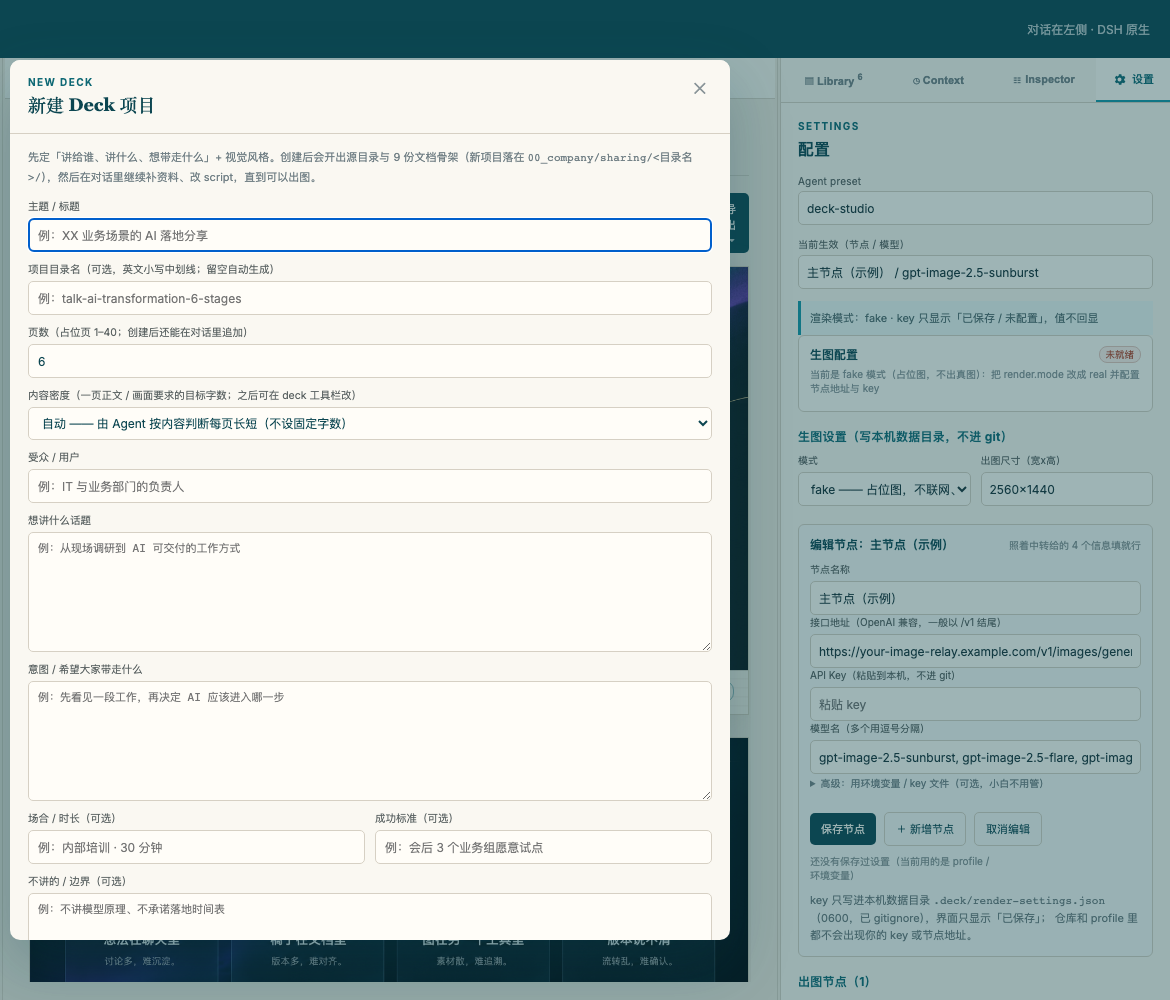Expand the 高级 environment variable section
The height and width of the screenshot is (1000, 1170).
(926, 784)
